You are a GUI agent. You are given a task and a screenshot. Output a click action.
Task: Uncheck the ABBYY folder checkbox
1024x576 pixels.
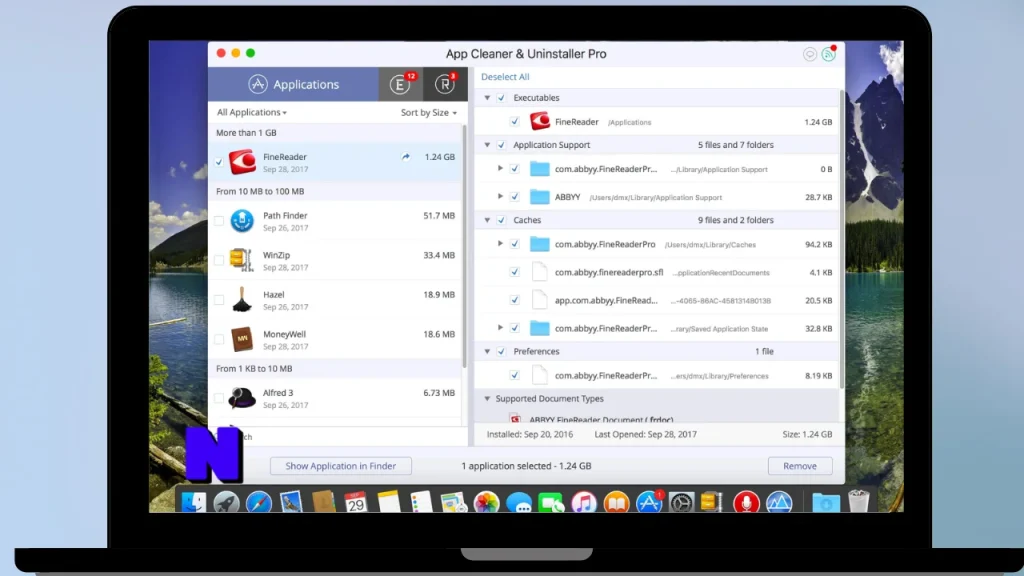pyautogui.click(x=515, y=197)
